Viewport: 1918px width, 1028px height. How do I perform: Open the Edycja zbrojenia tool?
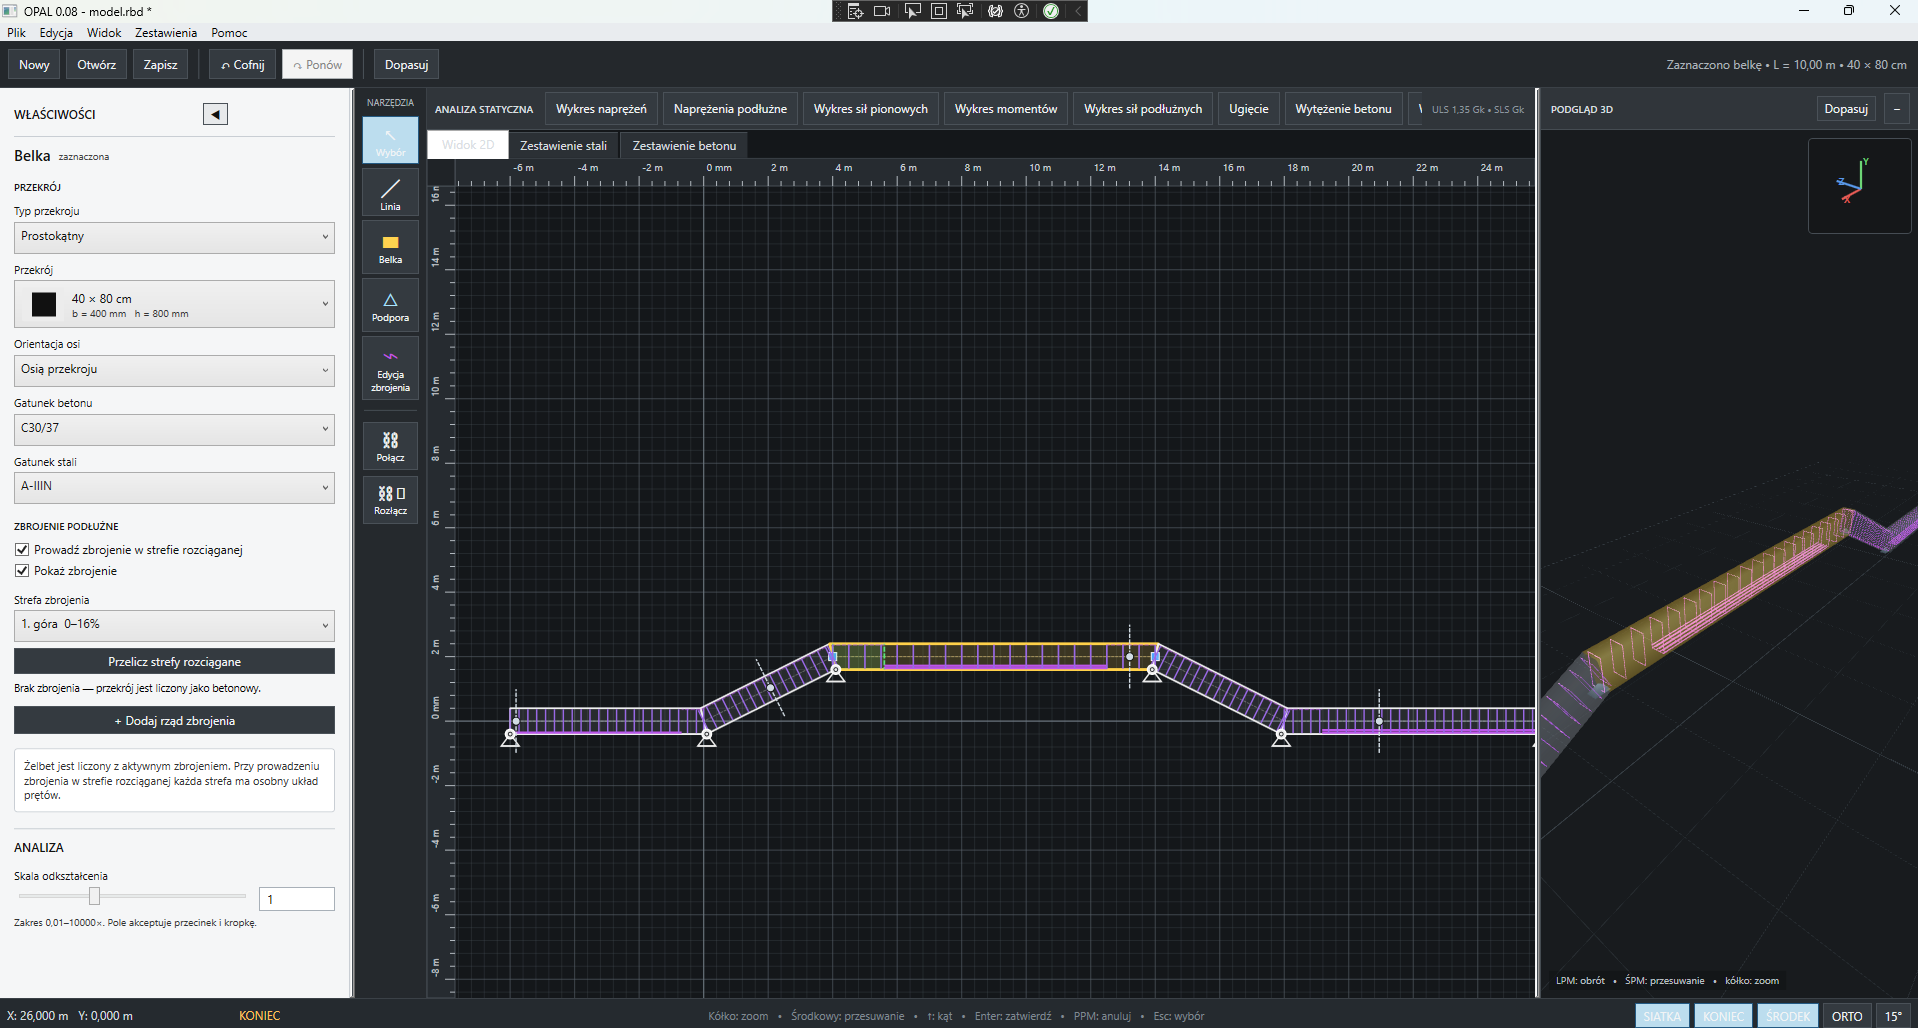pos(390,369)
